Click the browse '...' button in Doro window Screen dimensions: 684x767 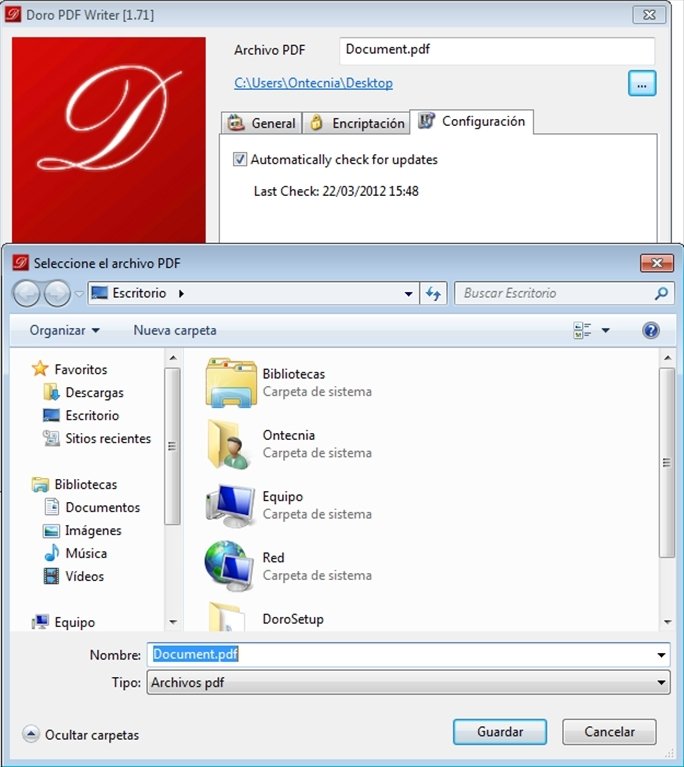[x=641, y=83]
